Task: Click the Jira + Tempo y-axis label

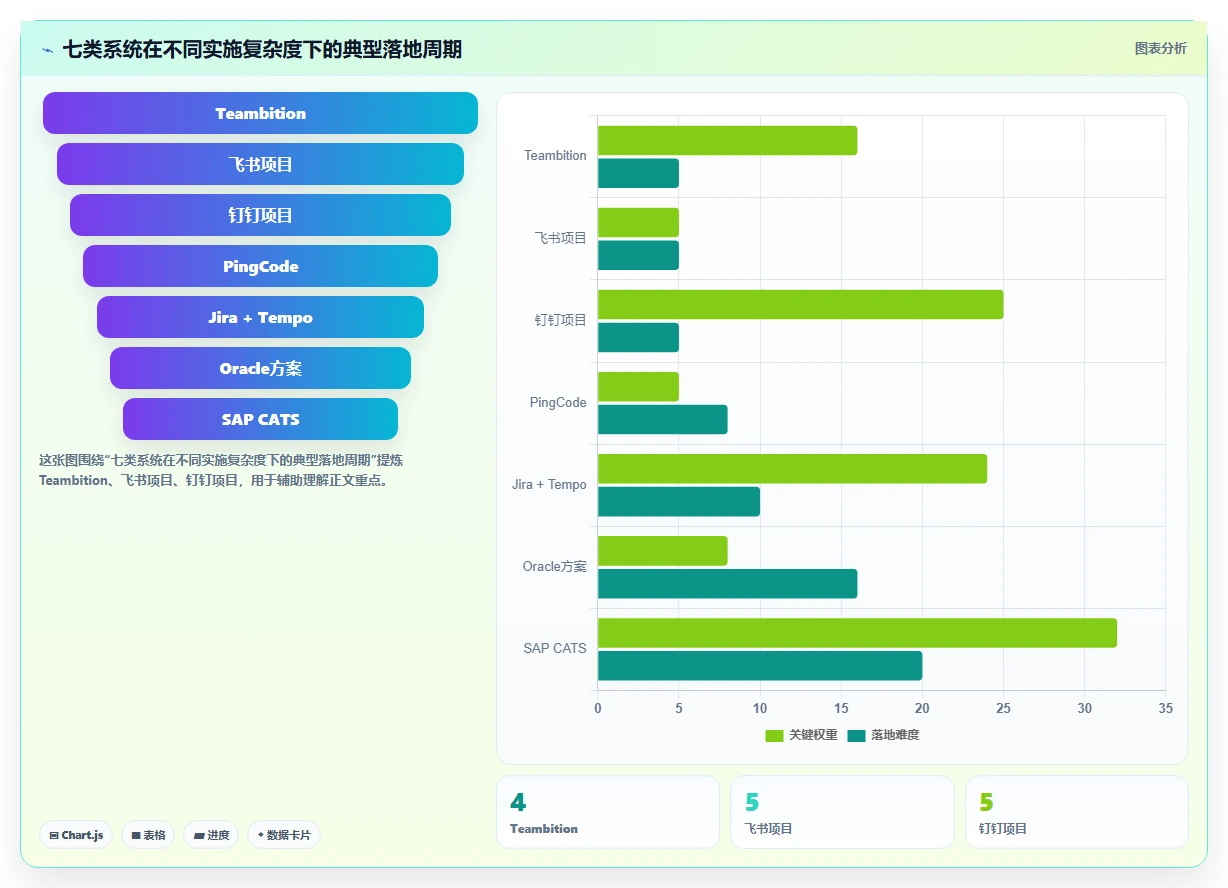Action: point(549,484)
